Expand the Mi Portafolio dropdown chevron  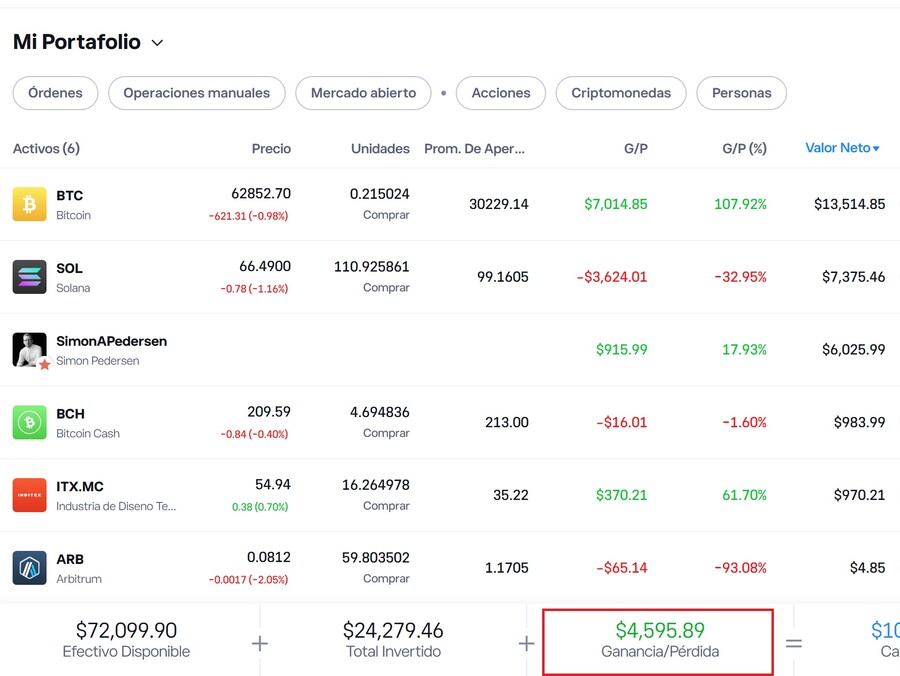pos(157,43)
